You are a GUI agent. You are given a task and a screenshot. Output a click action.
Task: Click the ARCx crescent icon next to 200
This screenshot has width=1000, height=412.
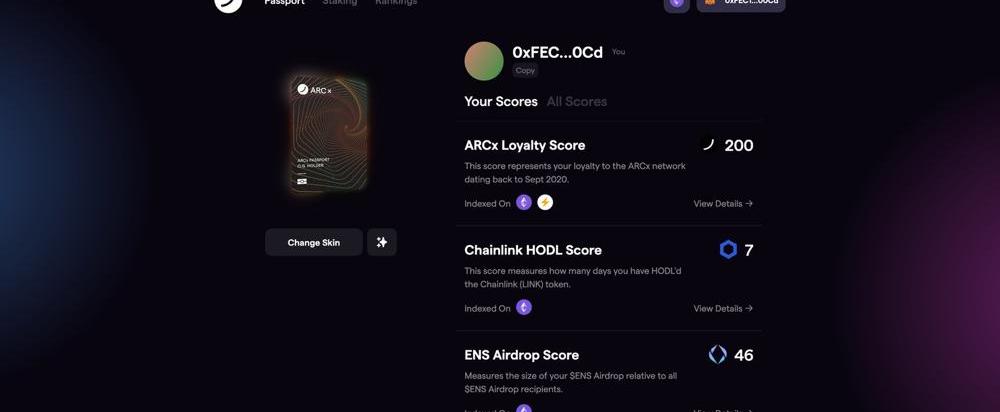707,145
